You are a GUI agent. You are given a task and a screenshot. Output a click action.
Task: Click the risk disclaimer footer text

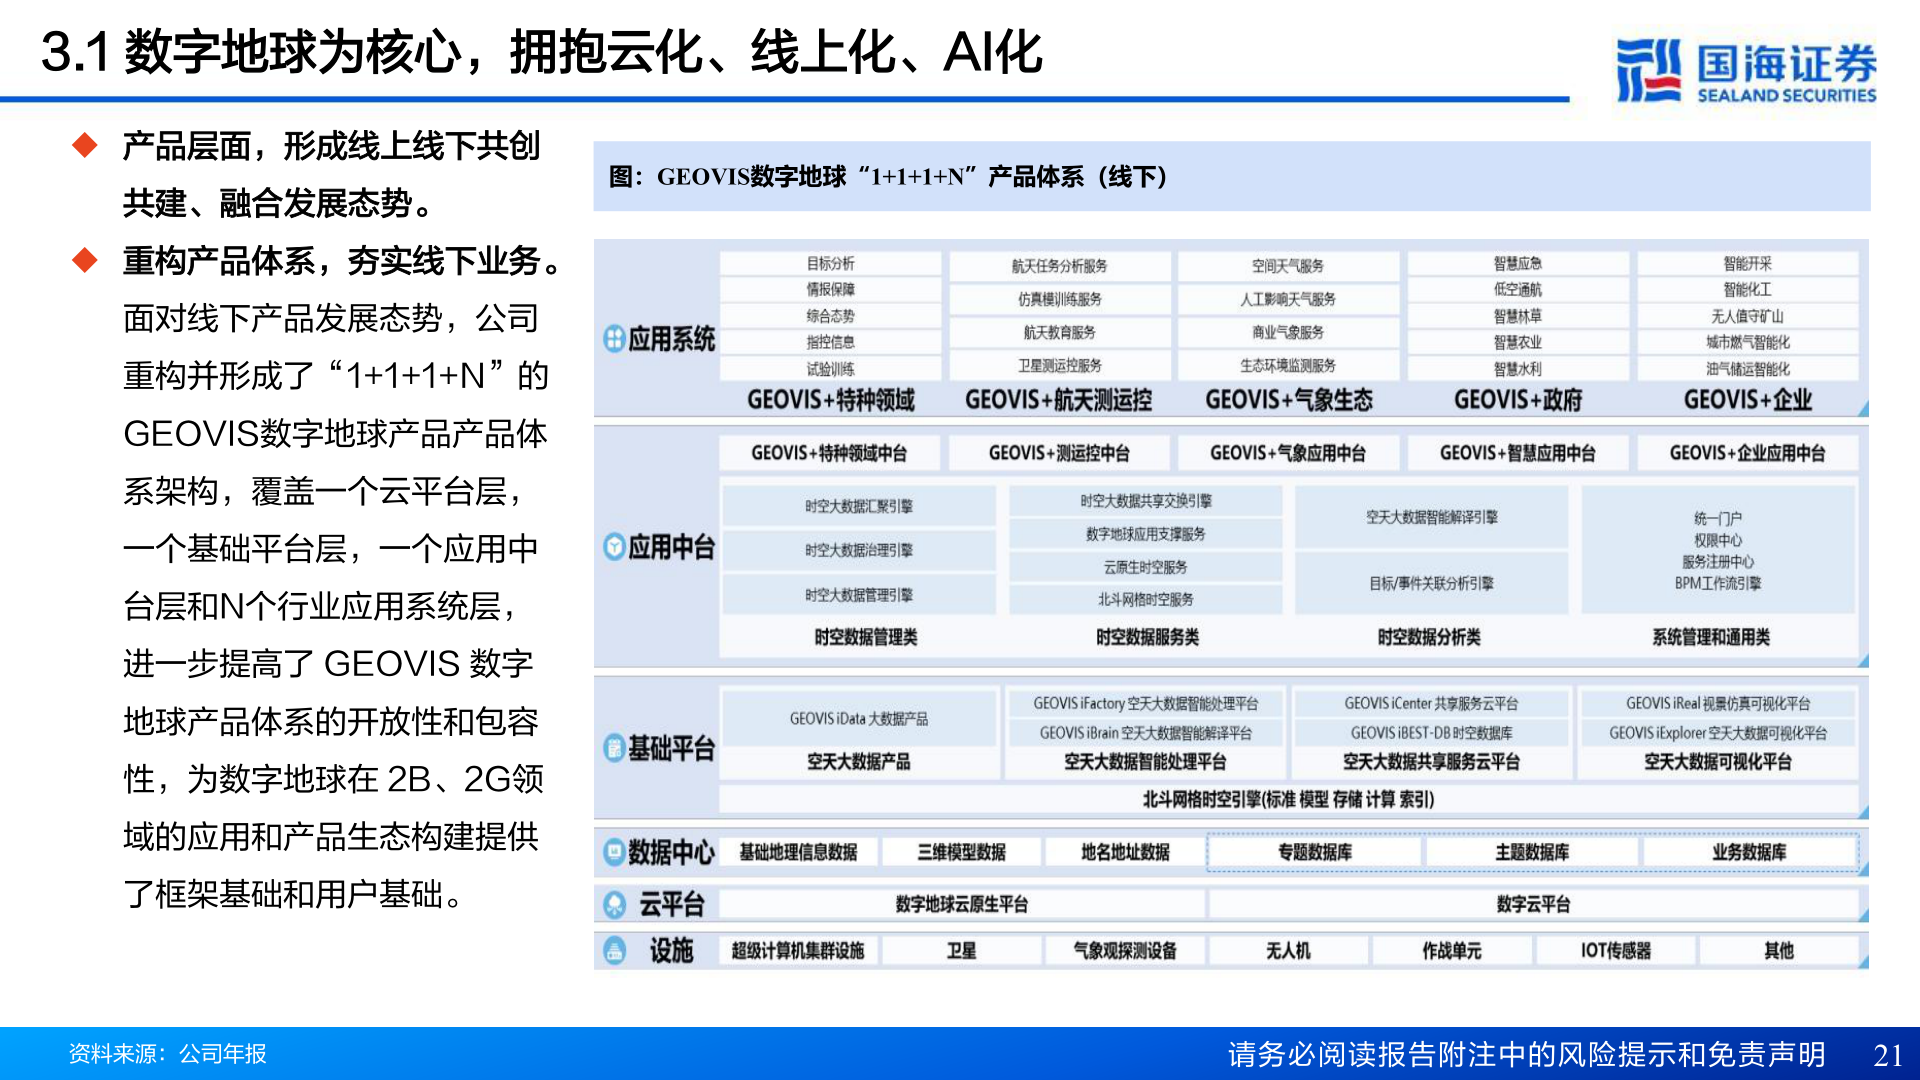1527,1054
